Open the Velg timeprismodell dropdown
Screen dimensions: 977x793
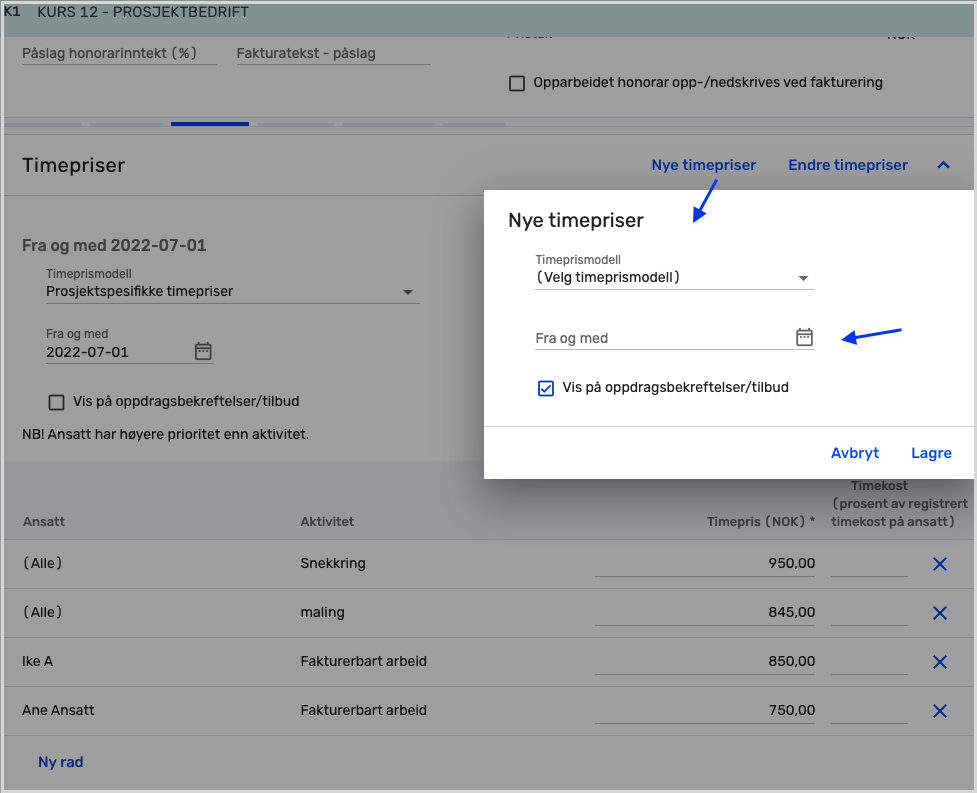675,278
